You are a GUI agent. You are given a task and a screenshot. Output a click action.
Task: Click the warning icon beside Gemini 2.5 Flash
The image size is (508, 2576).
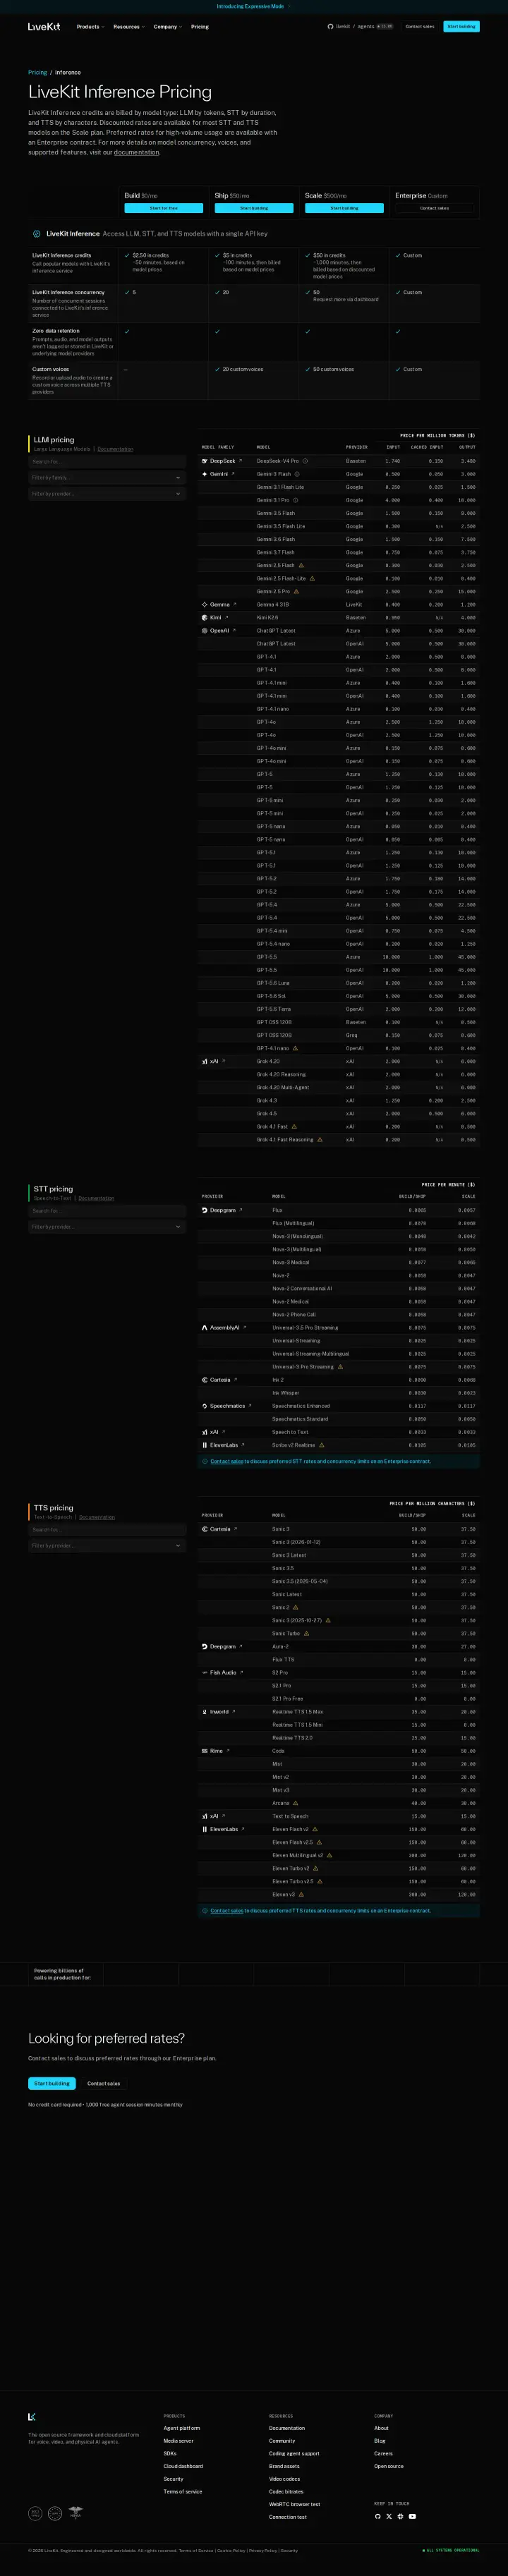[x=301, y=565]
